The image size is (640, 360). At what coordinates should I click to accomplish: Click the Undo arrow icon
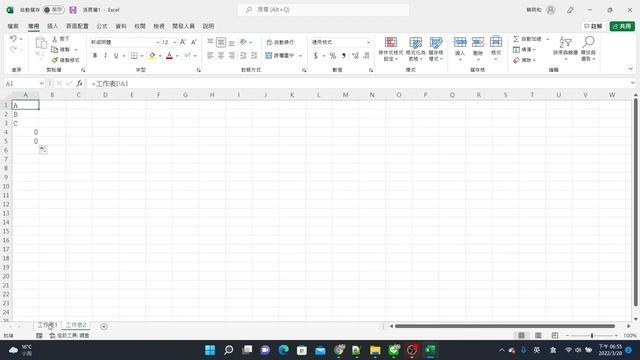[13, 39]
